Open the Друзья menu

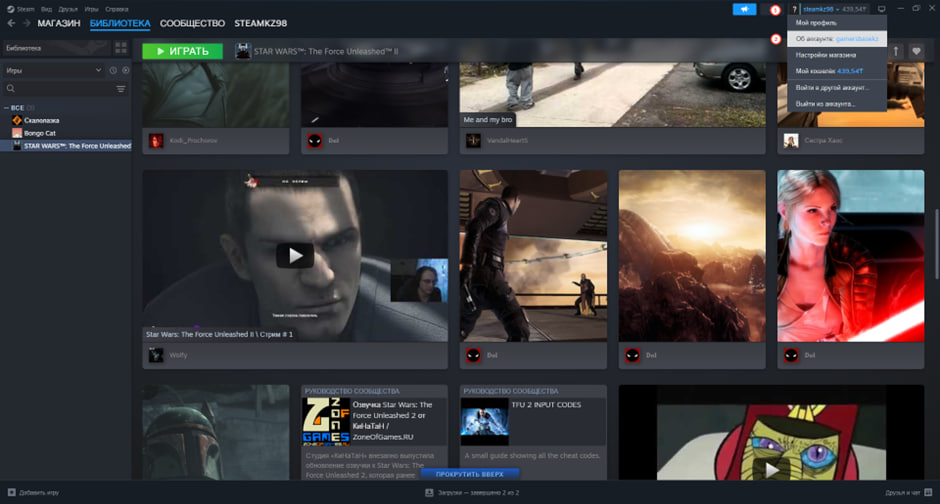[x=68, y=9]
